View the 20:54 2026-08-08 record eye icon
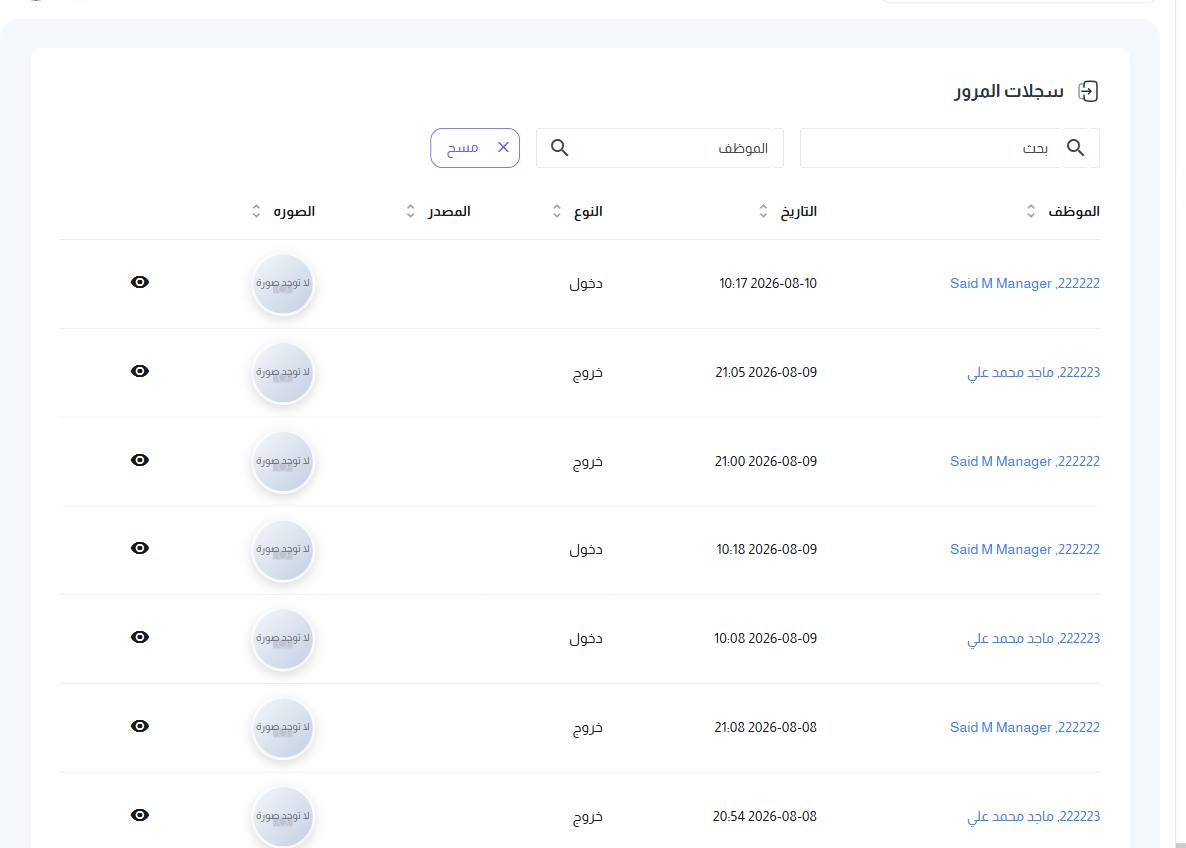 140,815
